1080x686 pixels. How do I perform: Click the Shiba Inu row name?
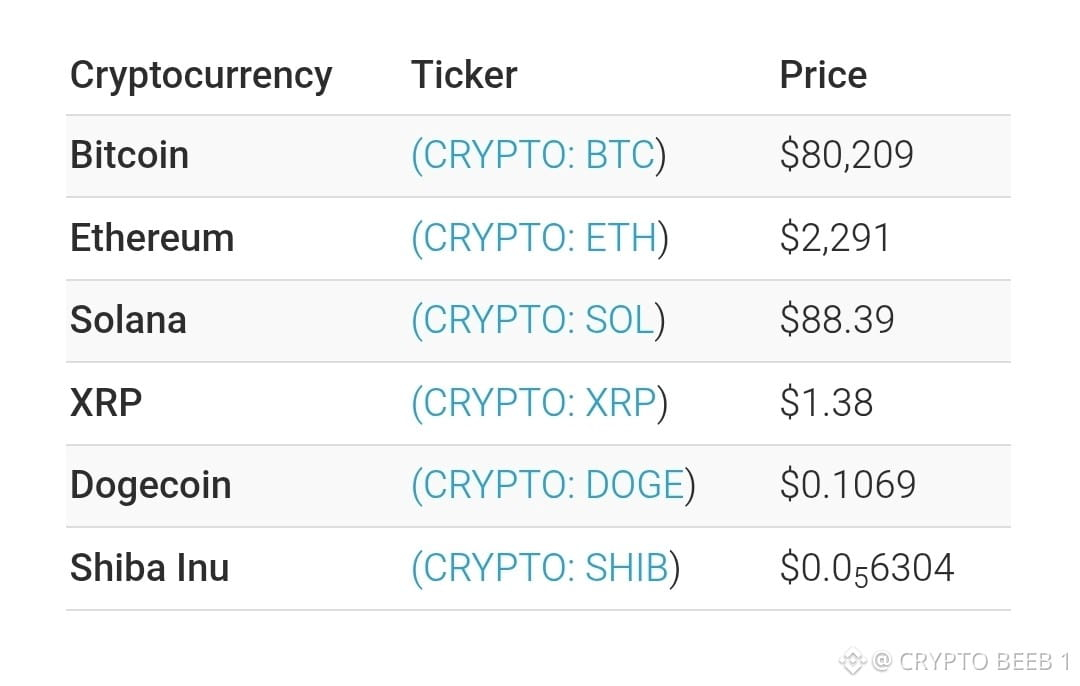pyautogui.click(x=149, y=568)
